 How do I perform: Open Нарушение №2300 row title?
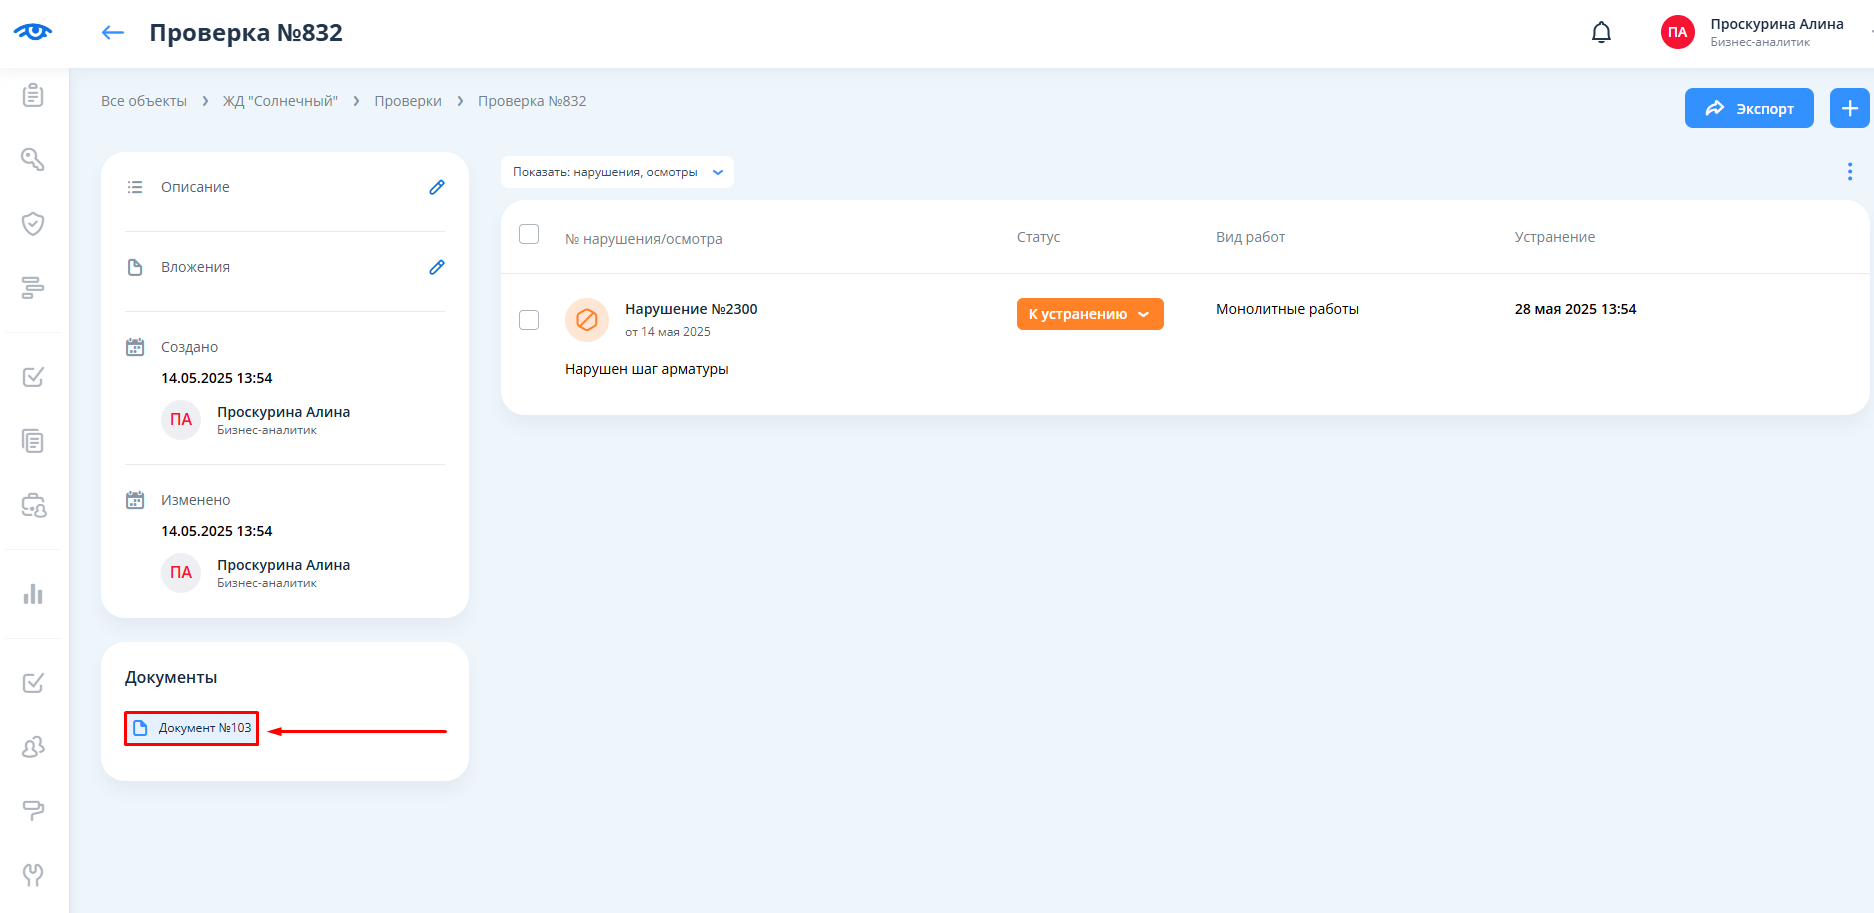691,309
